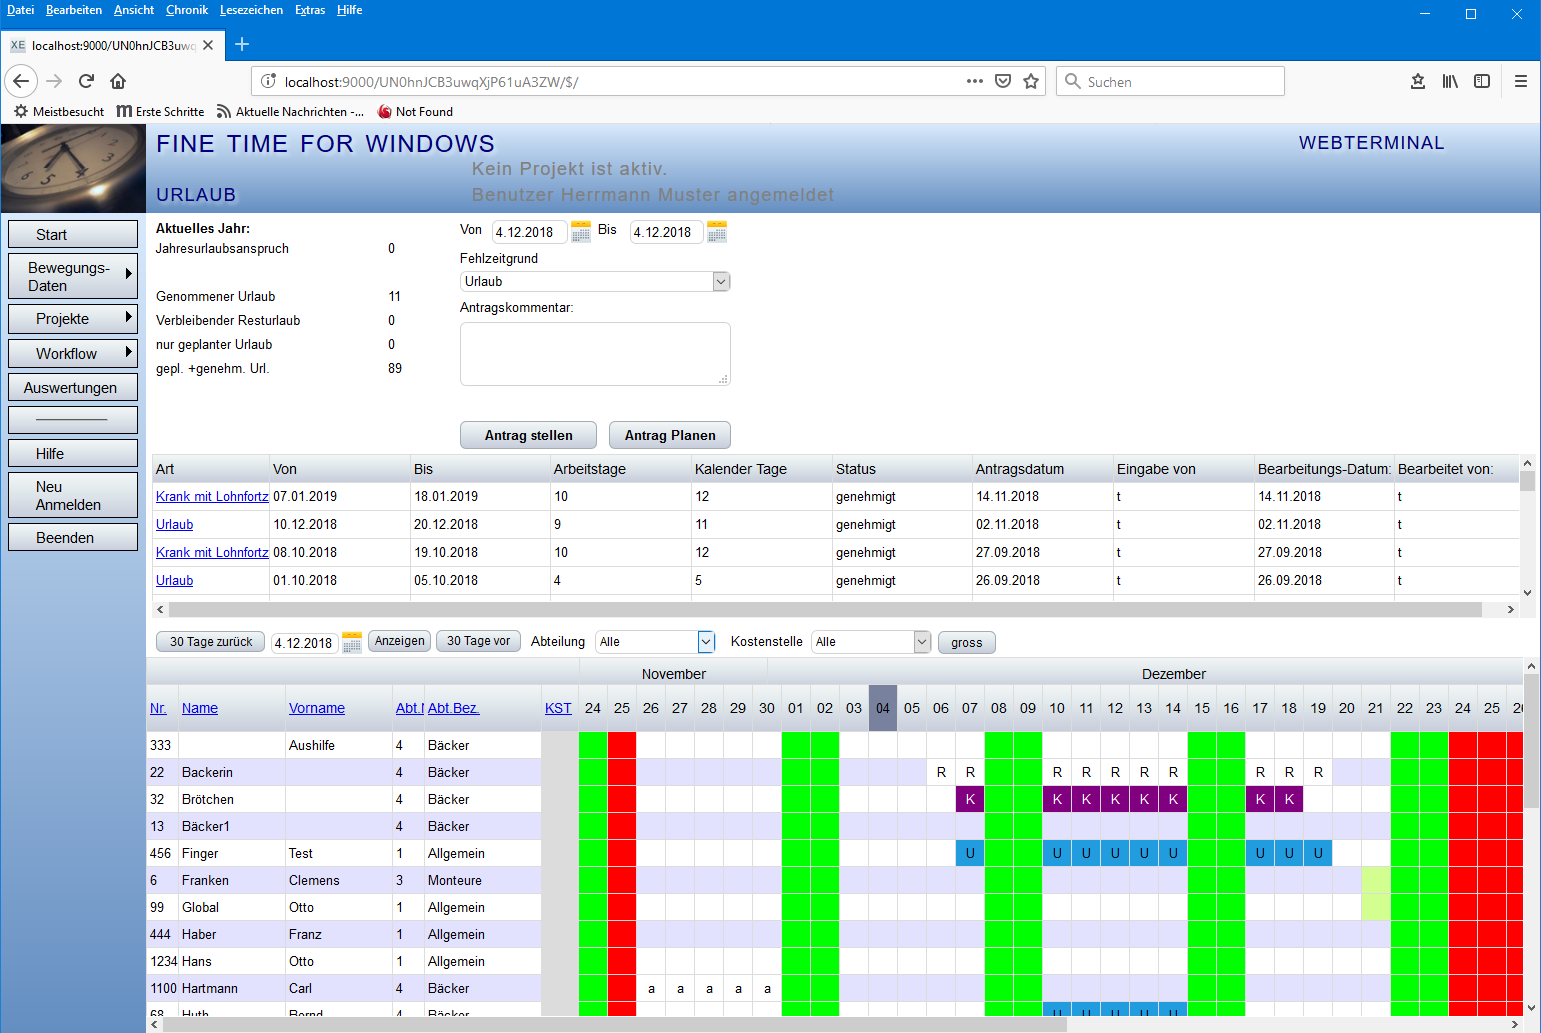
Task: Open the calendar picker next to Bis date
Action: click(717, 232)
